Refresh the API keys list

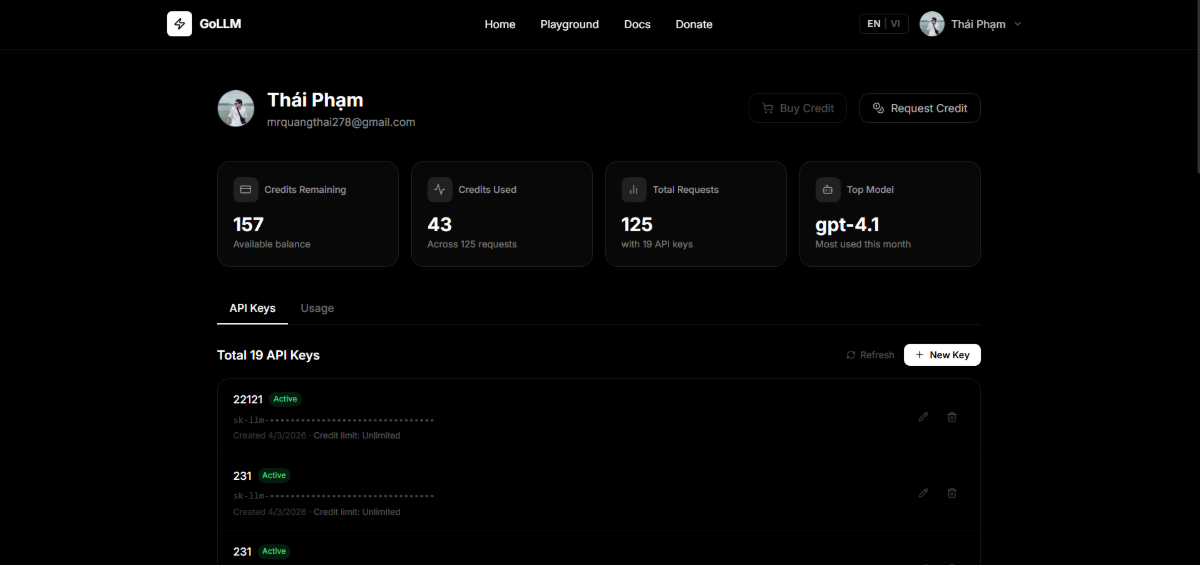click(870, 355)
